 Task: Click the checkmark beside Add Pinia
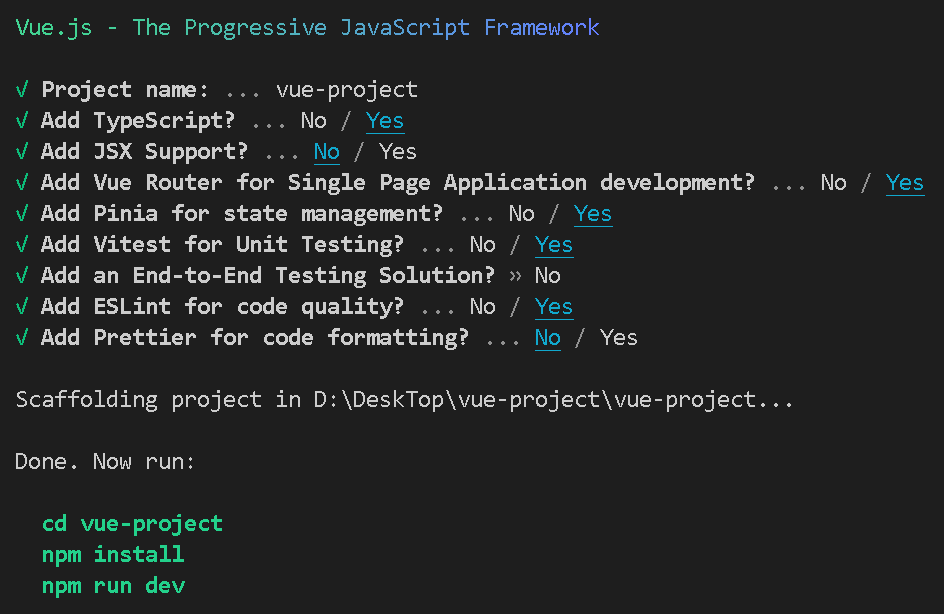click(22, 214)
